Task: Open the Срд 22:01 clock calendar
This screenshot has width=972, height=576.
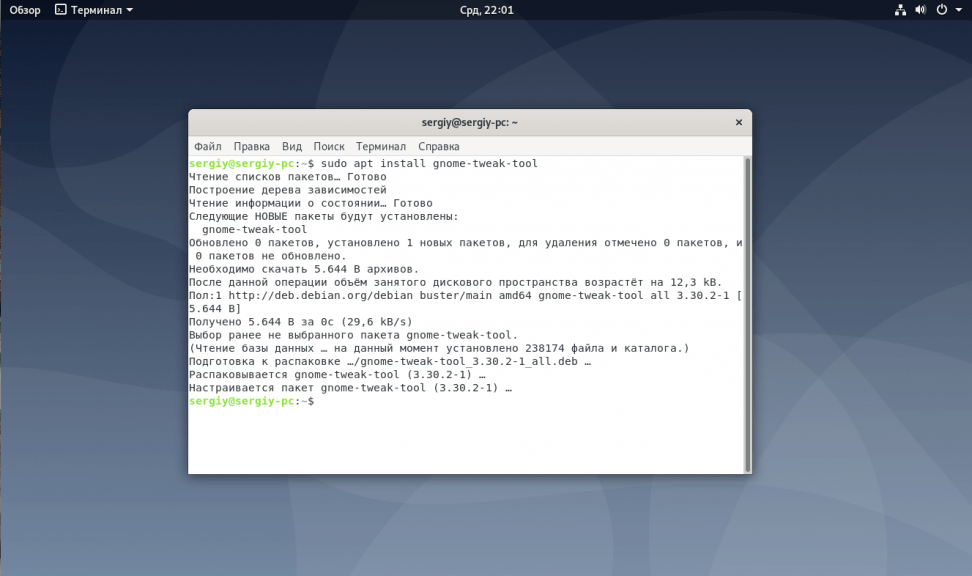Action: [486, 10]
